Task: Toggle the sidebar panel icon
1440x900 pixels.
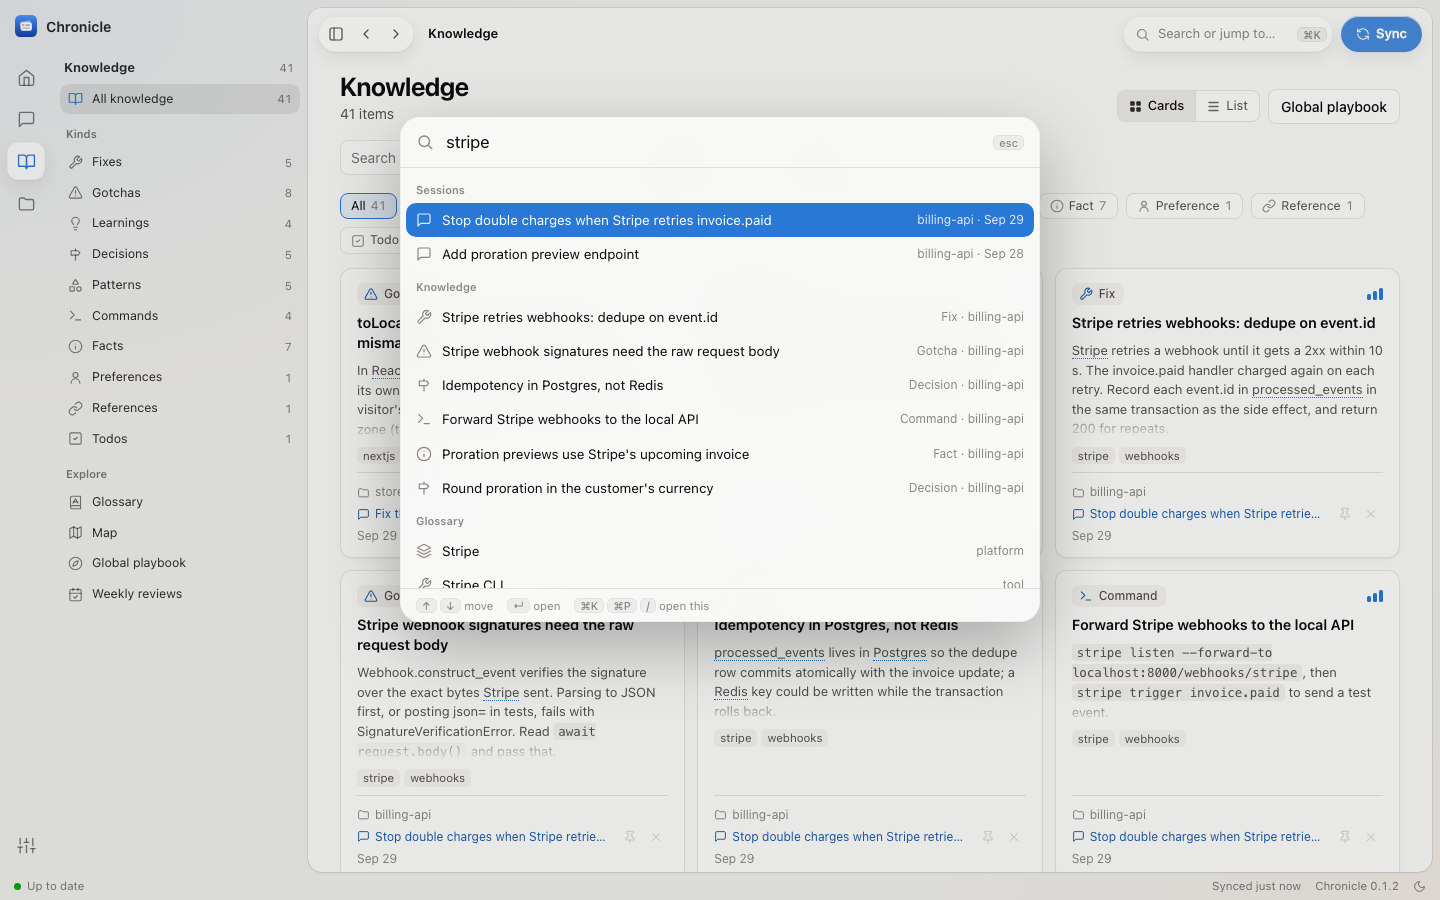Action: point(336,34)
